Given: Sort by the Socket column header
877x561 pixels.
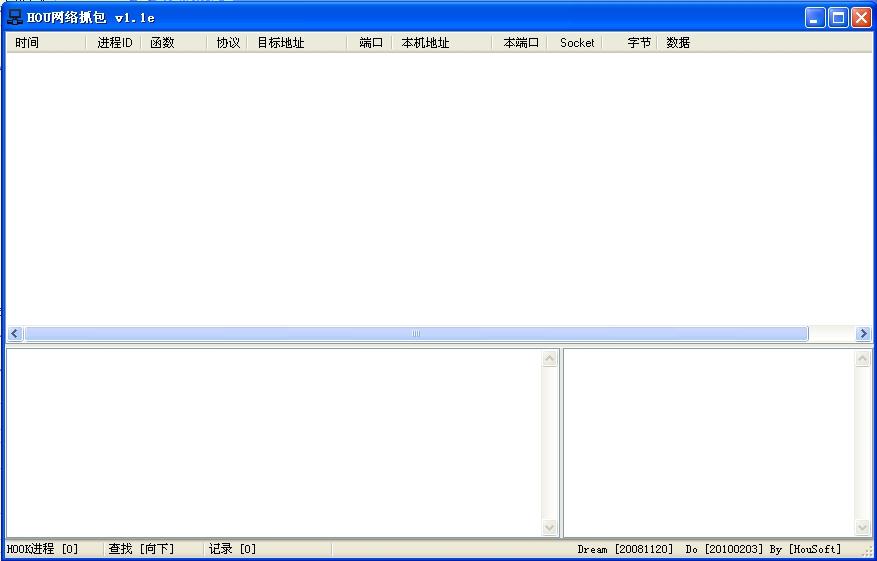Looking at the screenshot, I should coord(575,43).
